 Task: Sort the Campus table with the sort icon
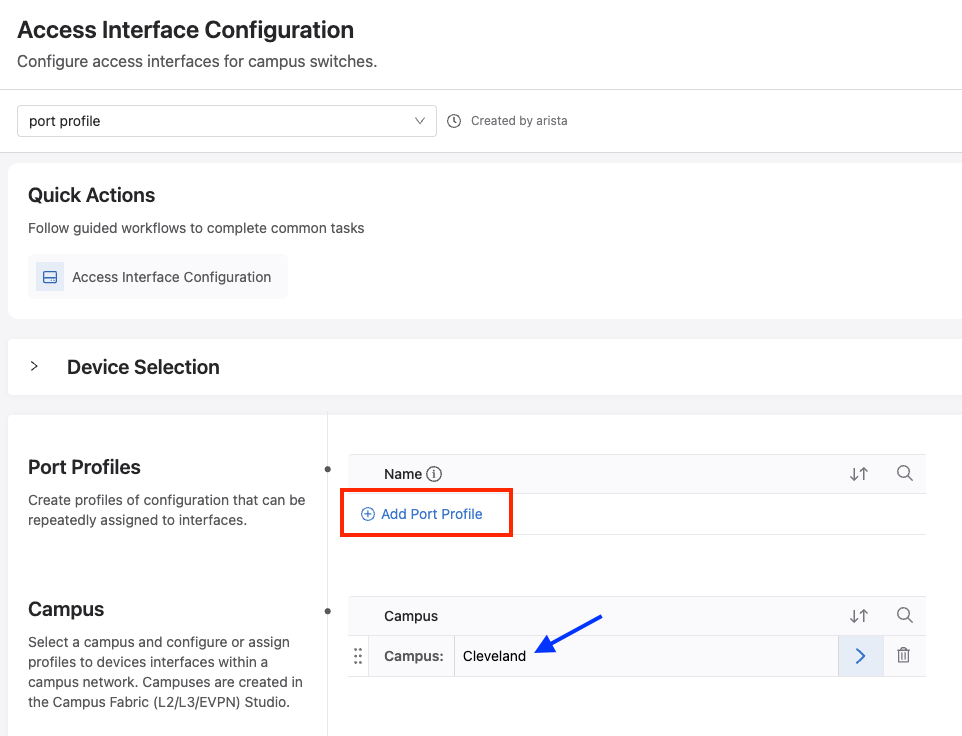tap(858, 616)
